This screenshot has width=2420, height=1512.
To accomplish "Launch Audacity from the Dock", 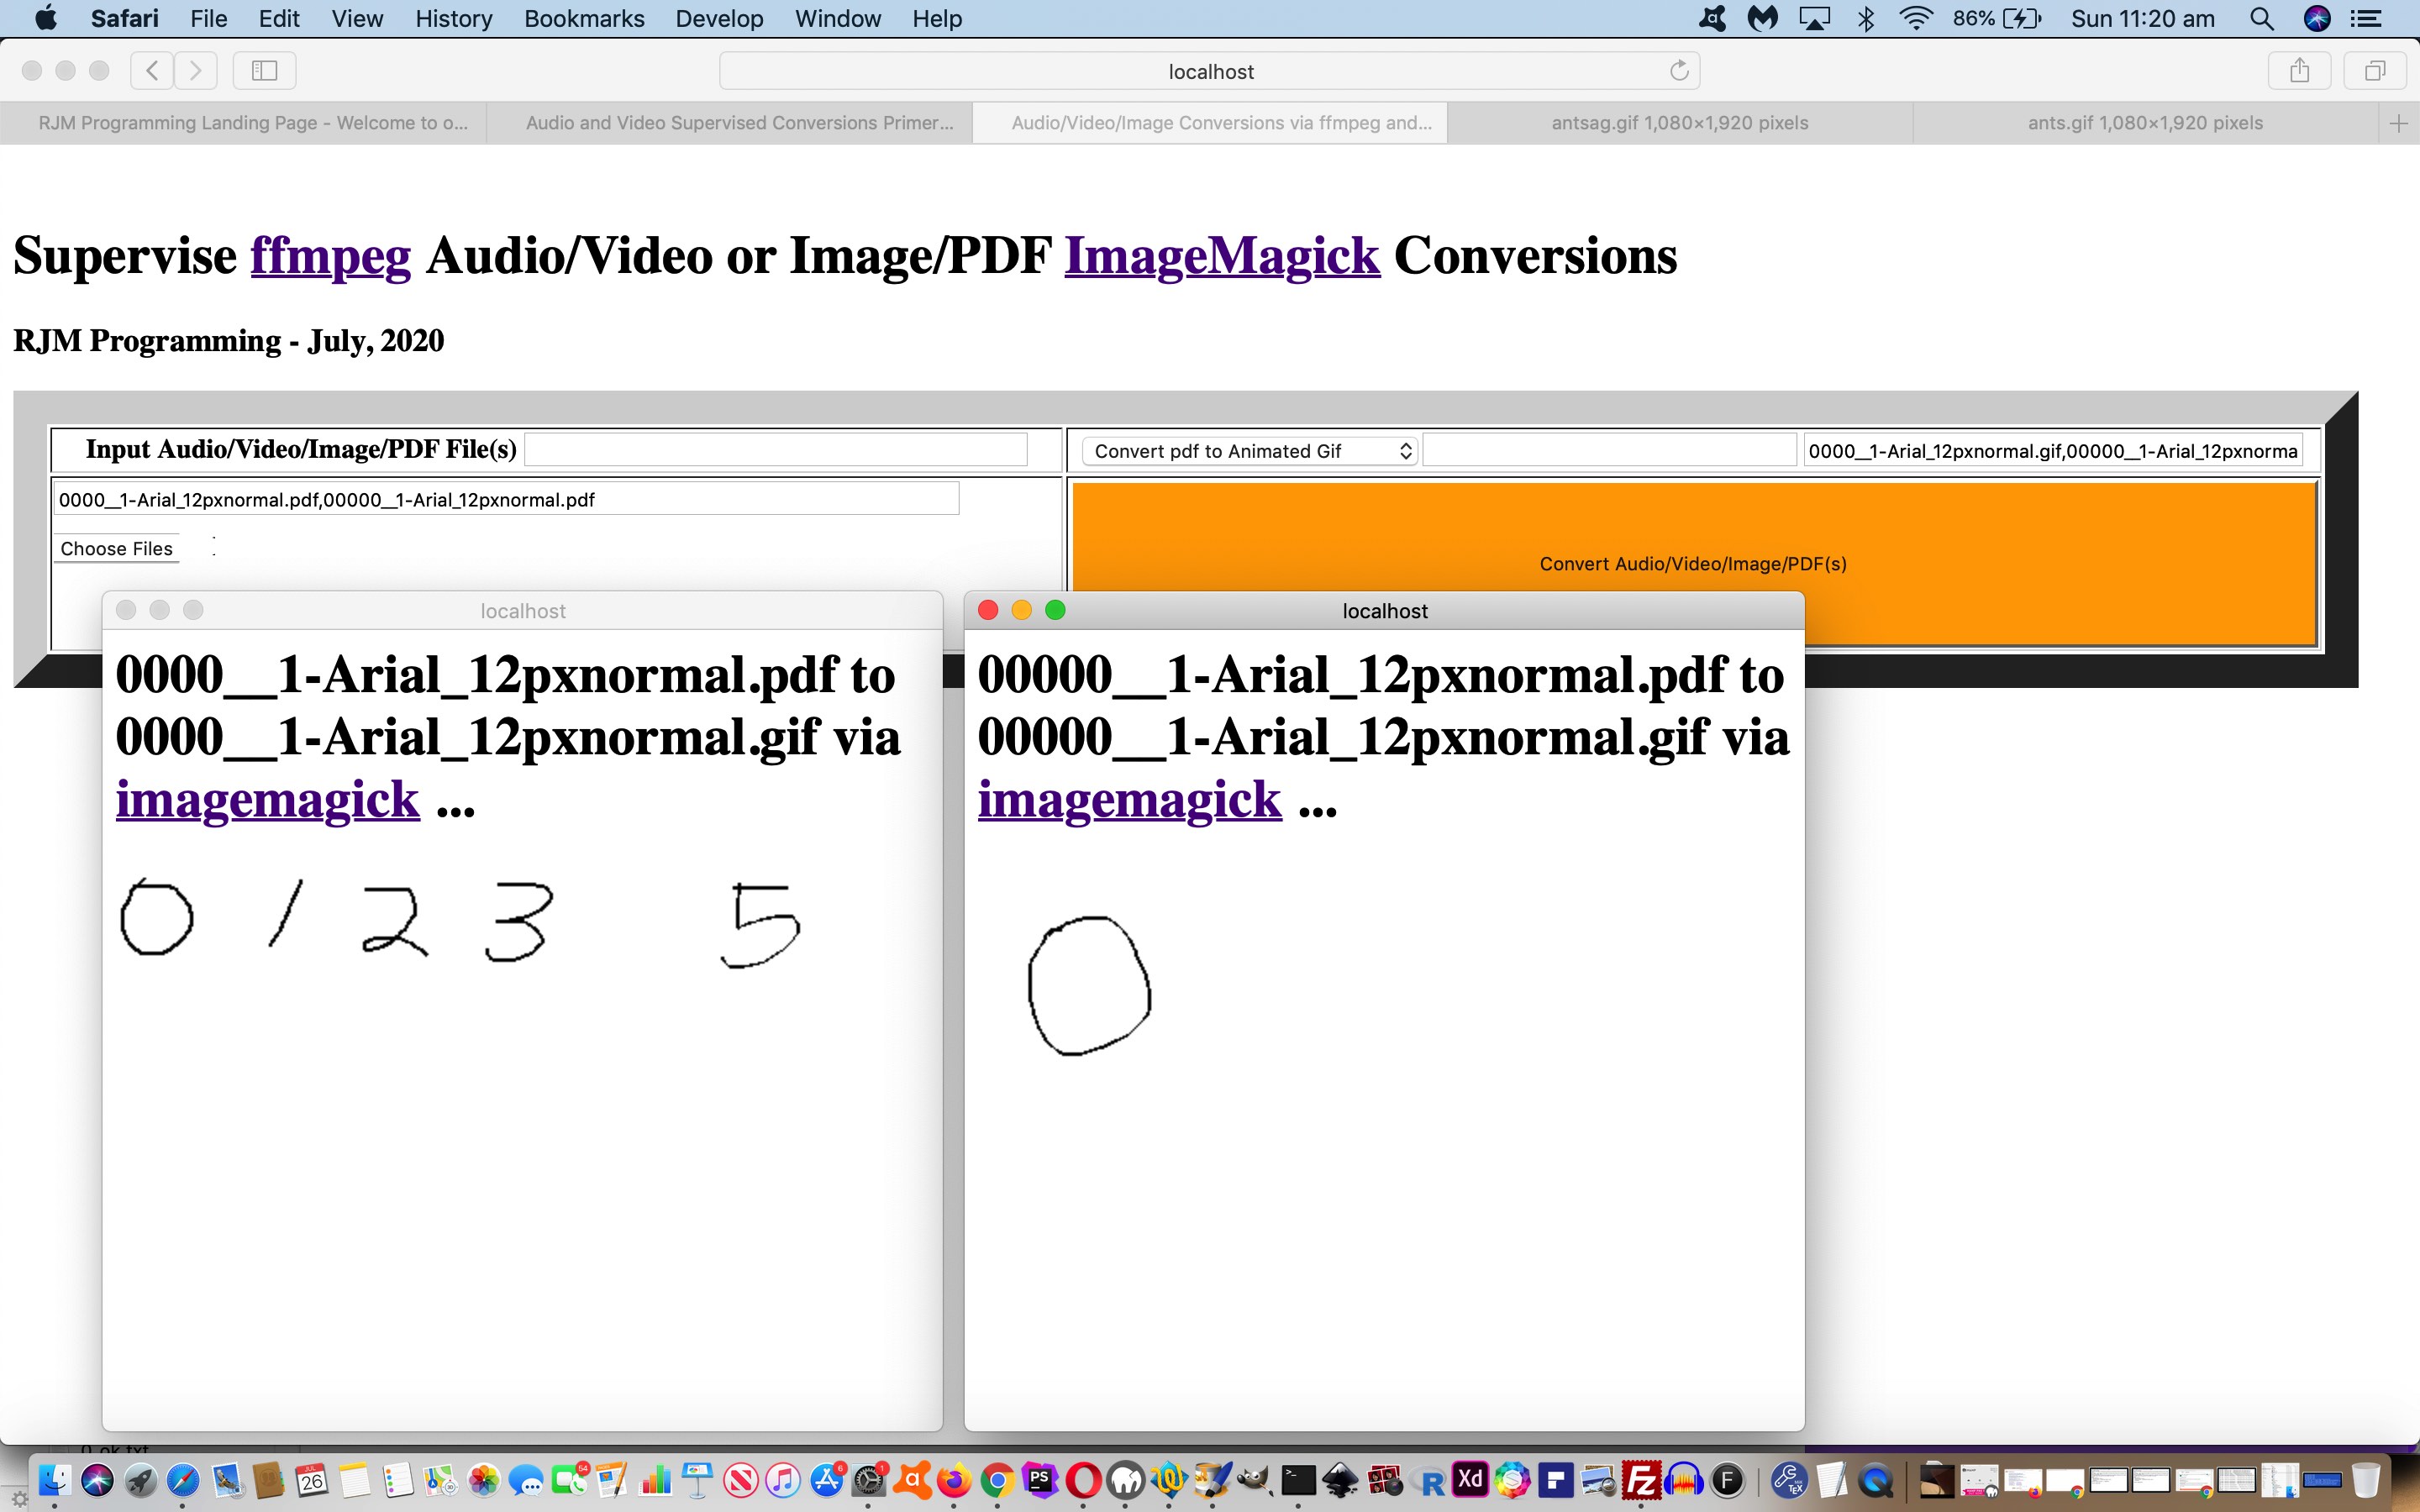I will point(1685,1480).
